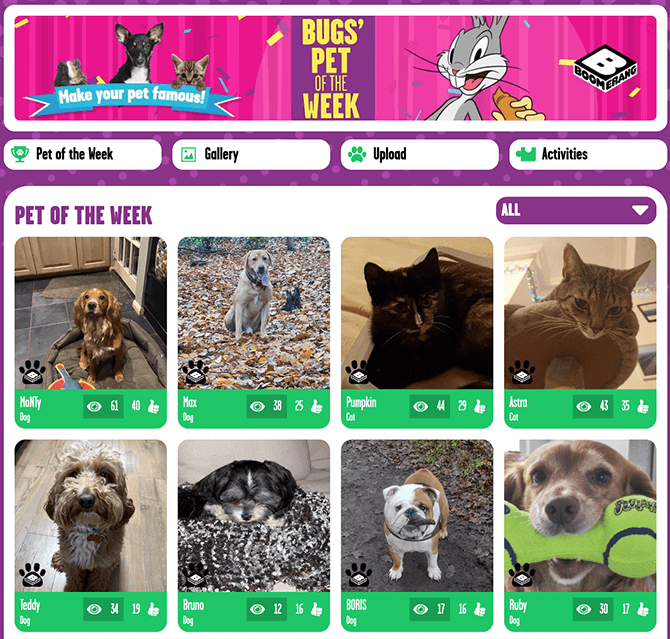Click the trophy icon beside Pet of the Week
Image resolution: width=670 pixels, height=639 pixels.
pos(20,154)
